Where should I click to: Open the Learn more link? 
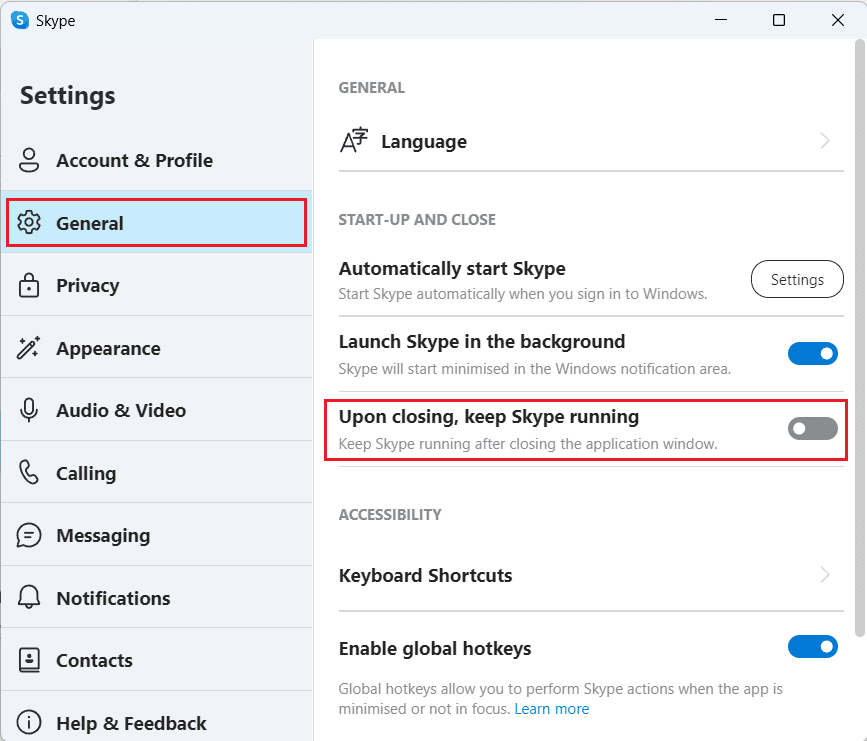coord(551,708)
